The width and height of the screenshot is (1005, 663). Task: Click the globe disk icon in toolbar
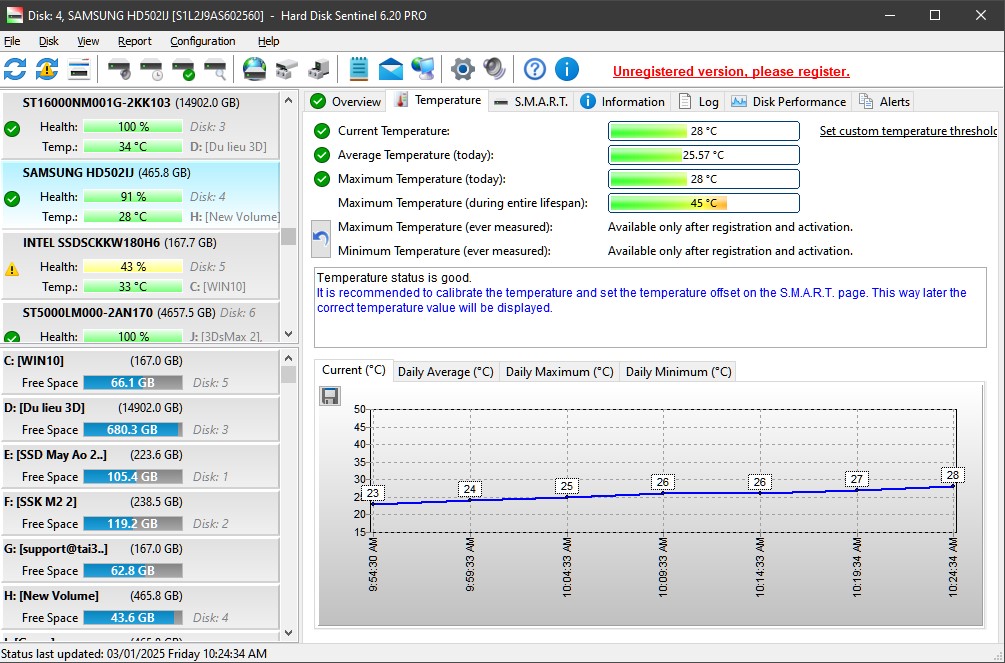tap(255, 69)
